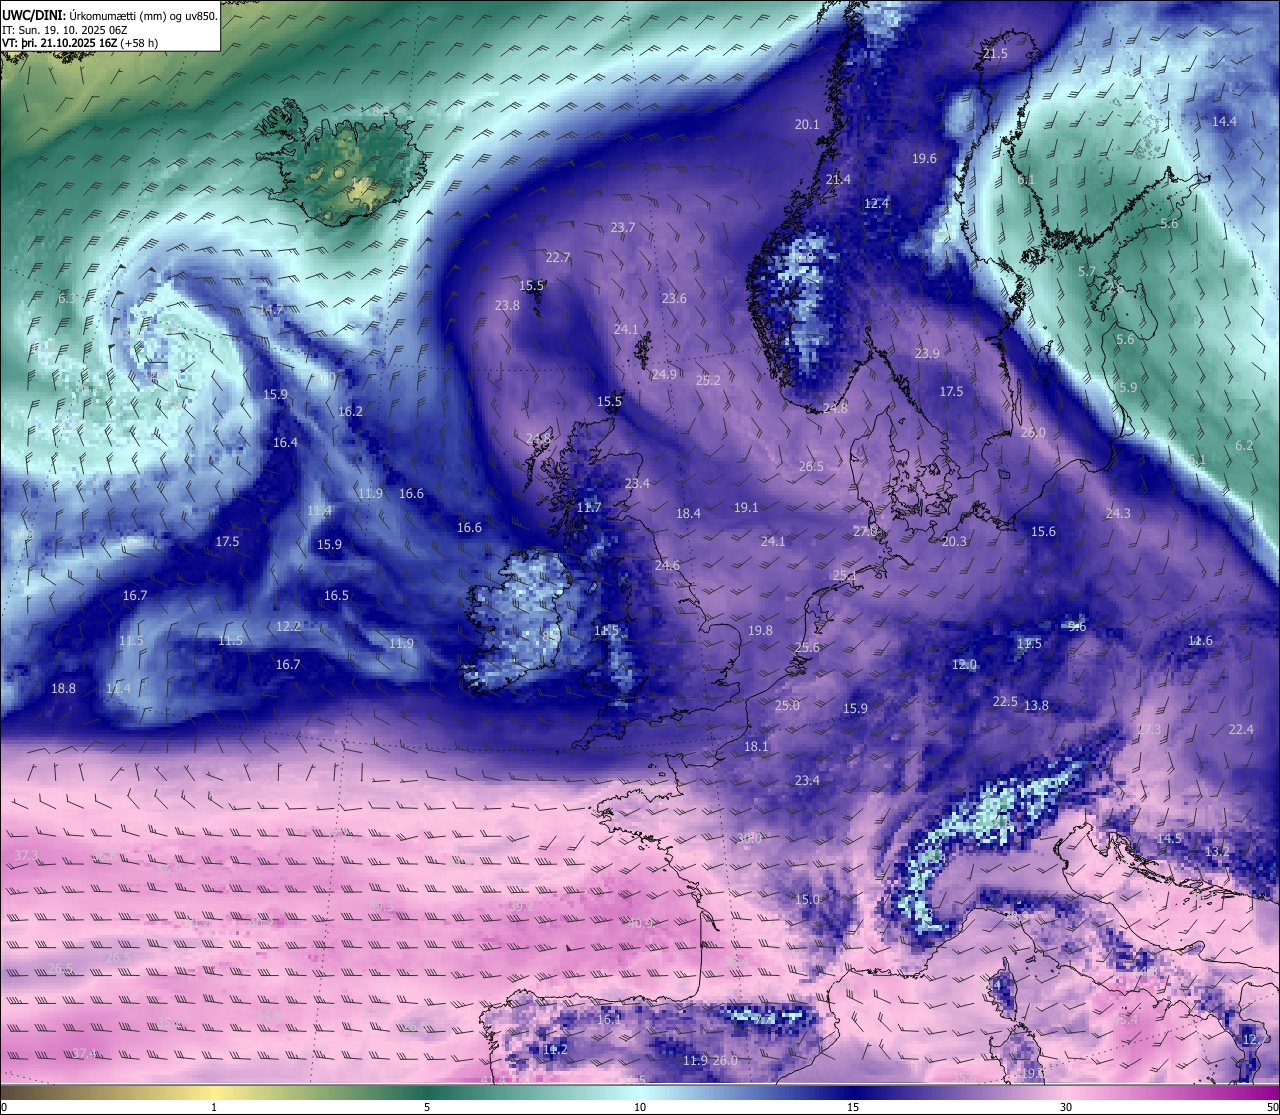Click the 13.2 value over the Balkans
This screenshot has height=1115, width=1280.
click(1216, 852)
